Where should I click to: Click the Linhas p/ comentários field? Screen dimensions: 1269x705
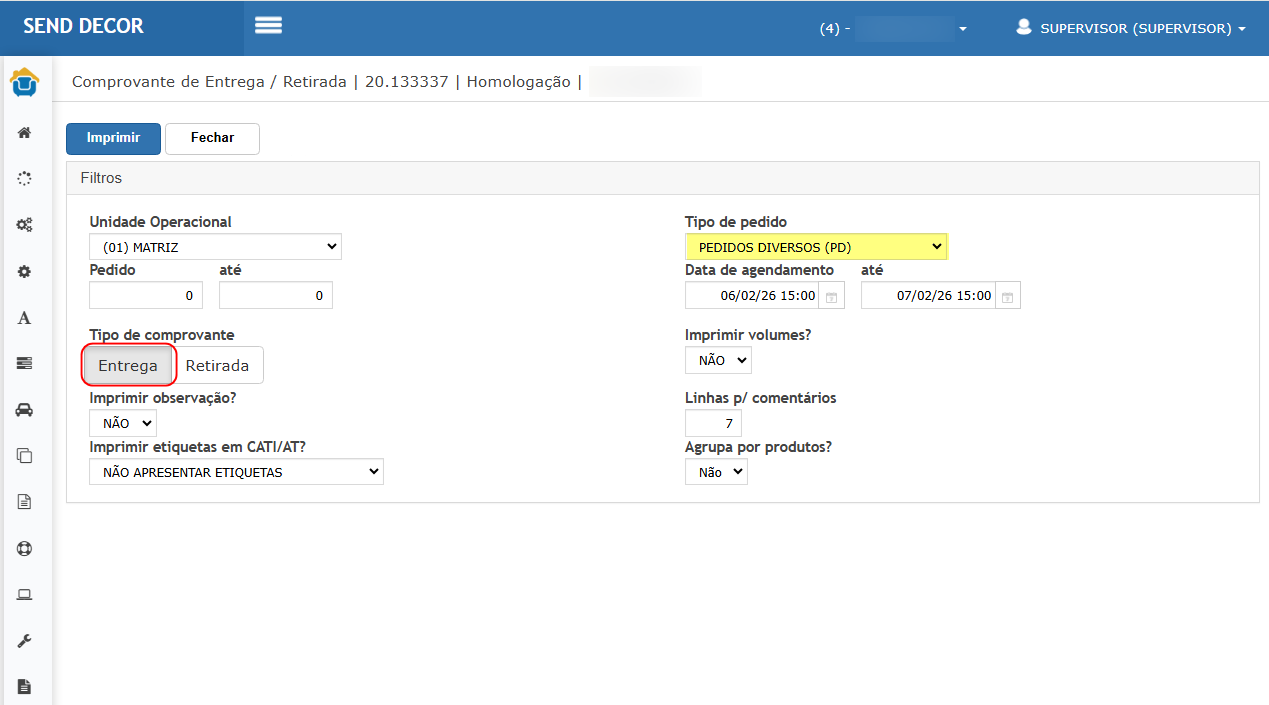click(x=713, y=423)
